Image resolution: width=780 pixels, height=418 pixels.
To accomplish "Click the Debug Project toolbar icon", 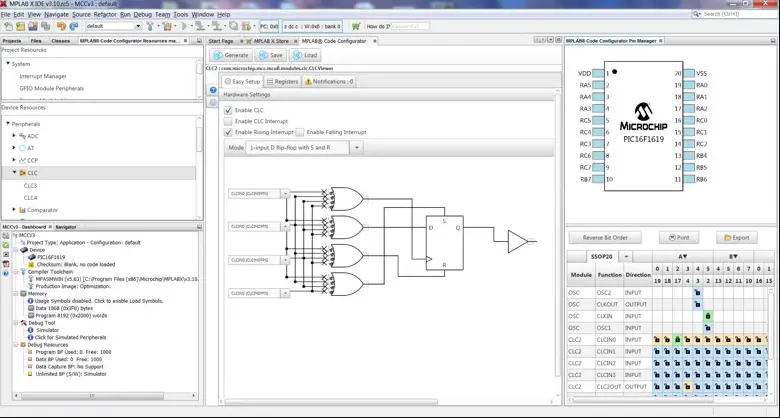I will coord(246,26).
